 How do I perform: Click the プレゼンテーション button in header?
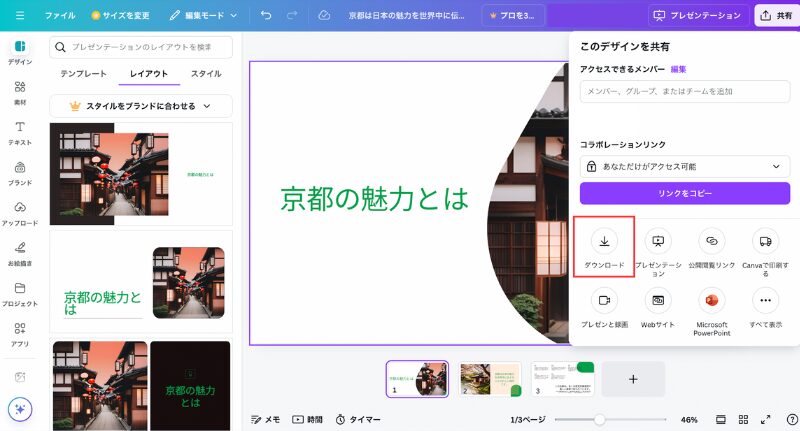[x=697, y=15]
